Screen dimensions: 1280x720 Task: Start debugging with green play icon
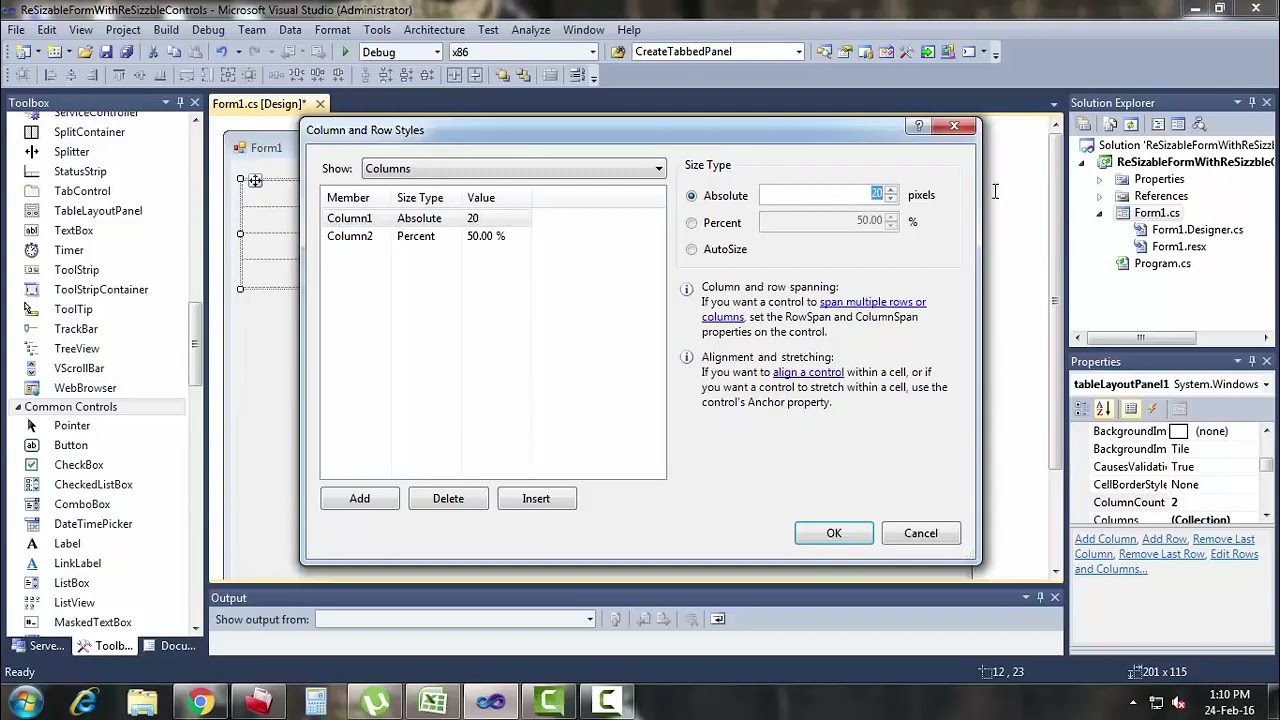345,52
